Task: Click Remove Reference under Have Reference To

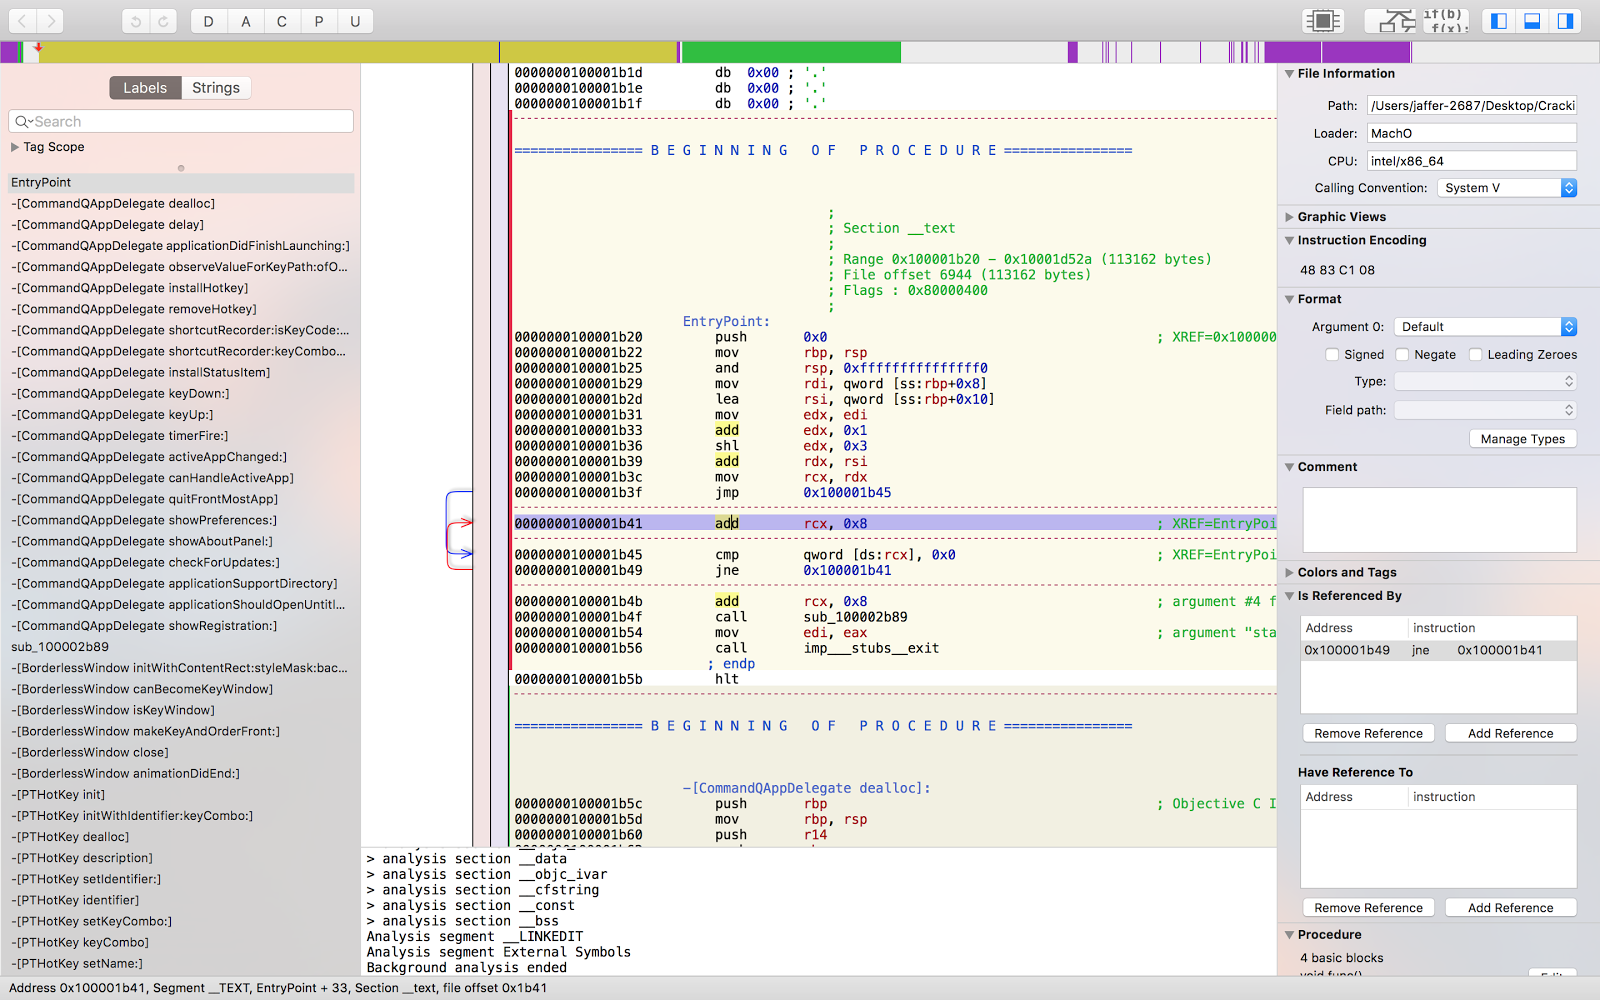Action: tap(1368, 908)
